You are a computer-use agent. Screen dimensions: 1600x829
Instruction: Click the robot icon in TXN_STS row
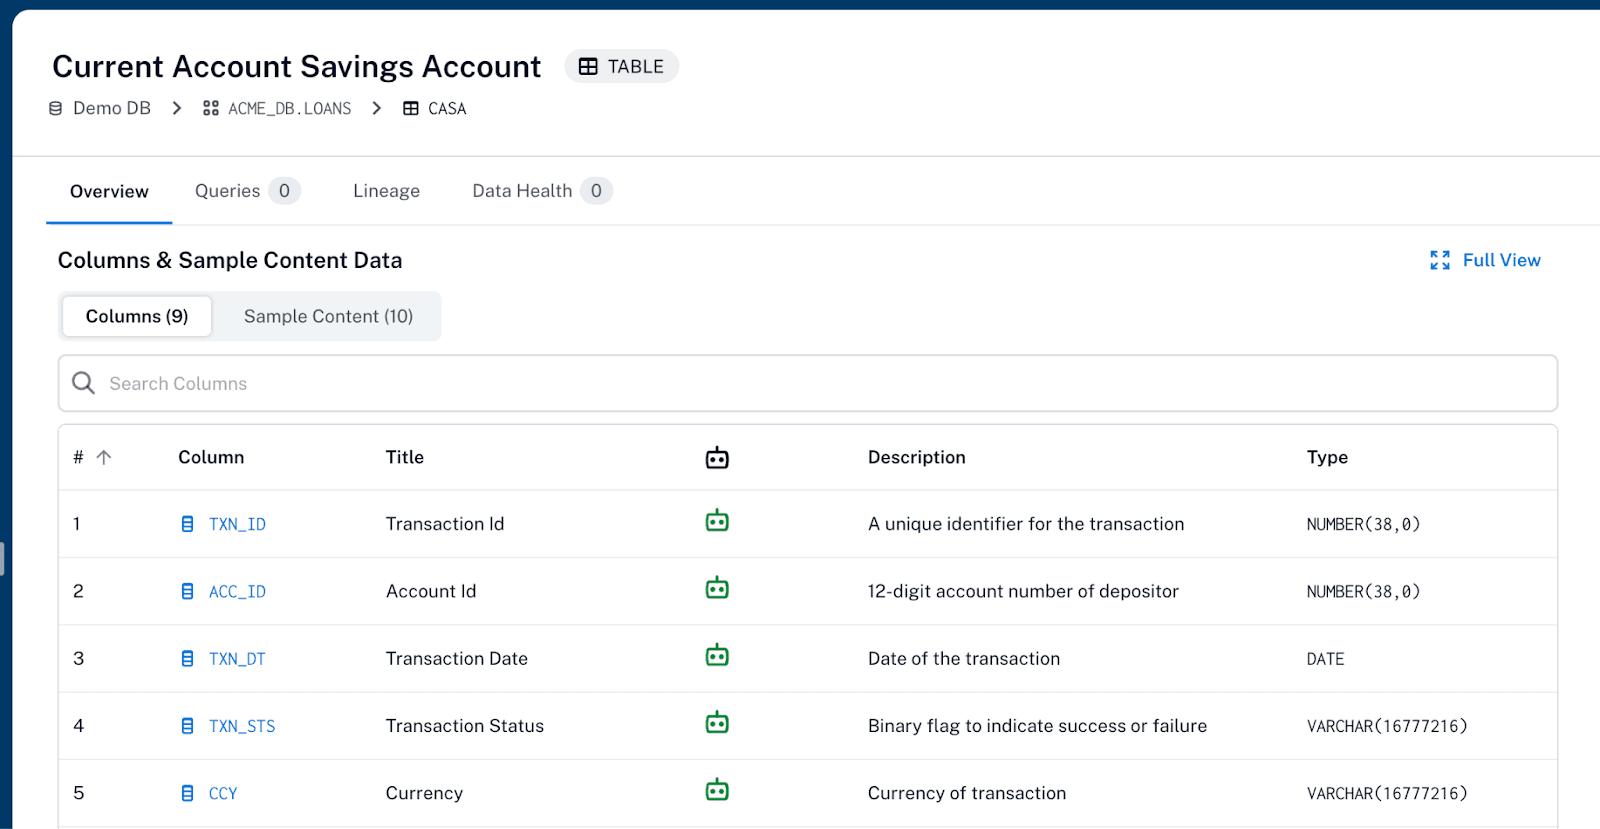(x=717, y=723)
